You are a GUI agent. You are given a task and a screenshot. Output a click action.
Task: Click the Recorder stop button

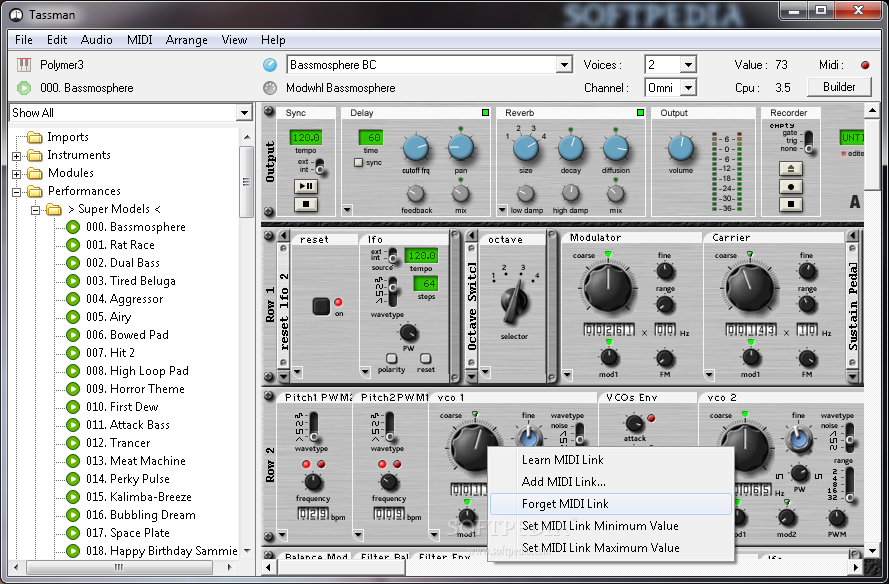pyautogui.click(x=791, y=204)
